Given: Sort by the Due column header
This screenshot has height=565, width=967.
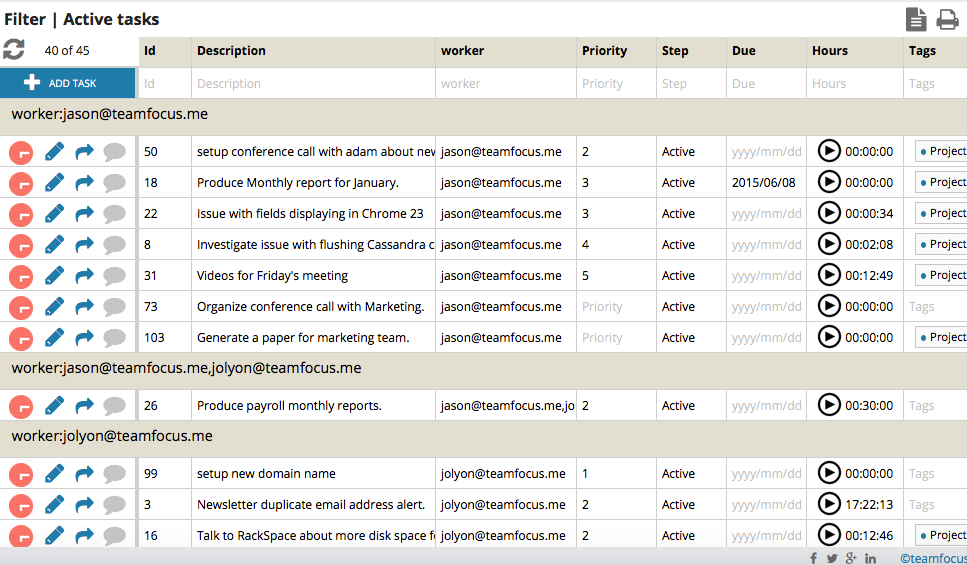Looking at the screenshot, I should [743, 51].
